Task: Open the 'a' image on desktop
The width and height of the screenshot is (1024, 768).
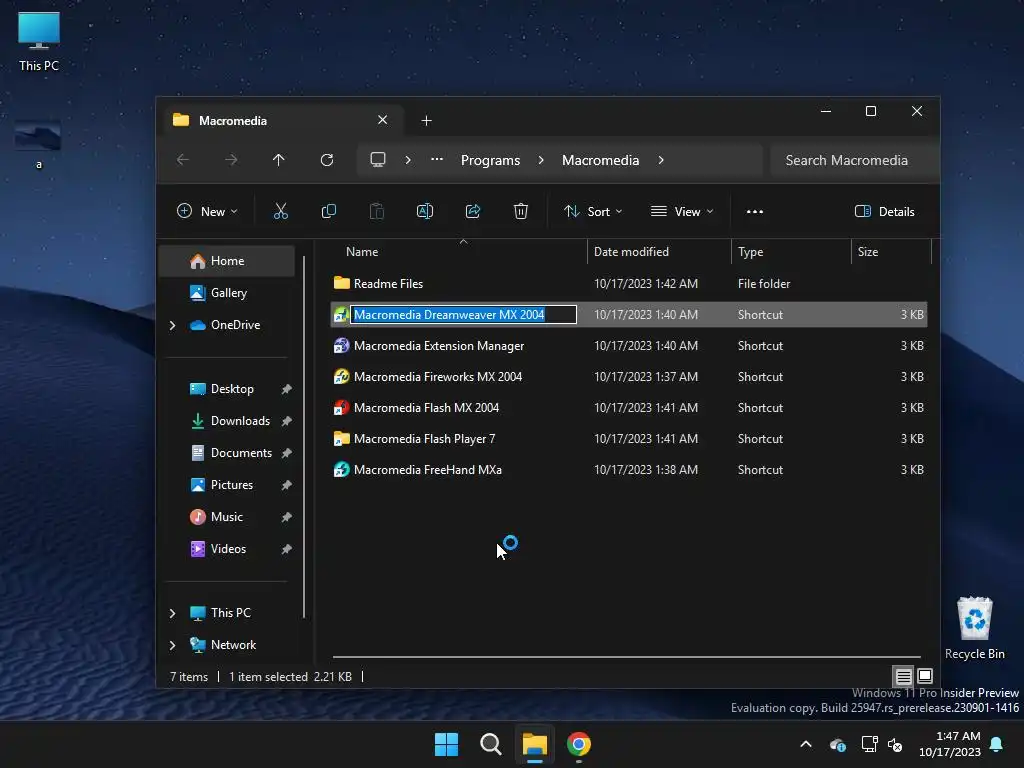Action: pyautogui.click(x=38, y=145)
